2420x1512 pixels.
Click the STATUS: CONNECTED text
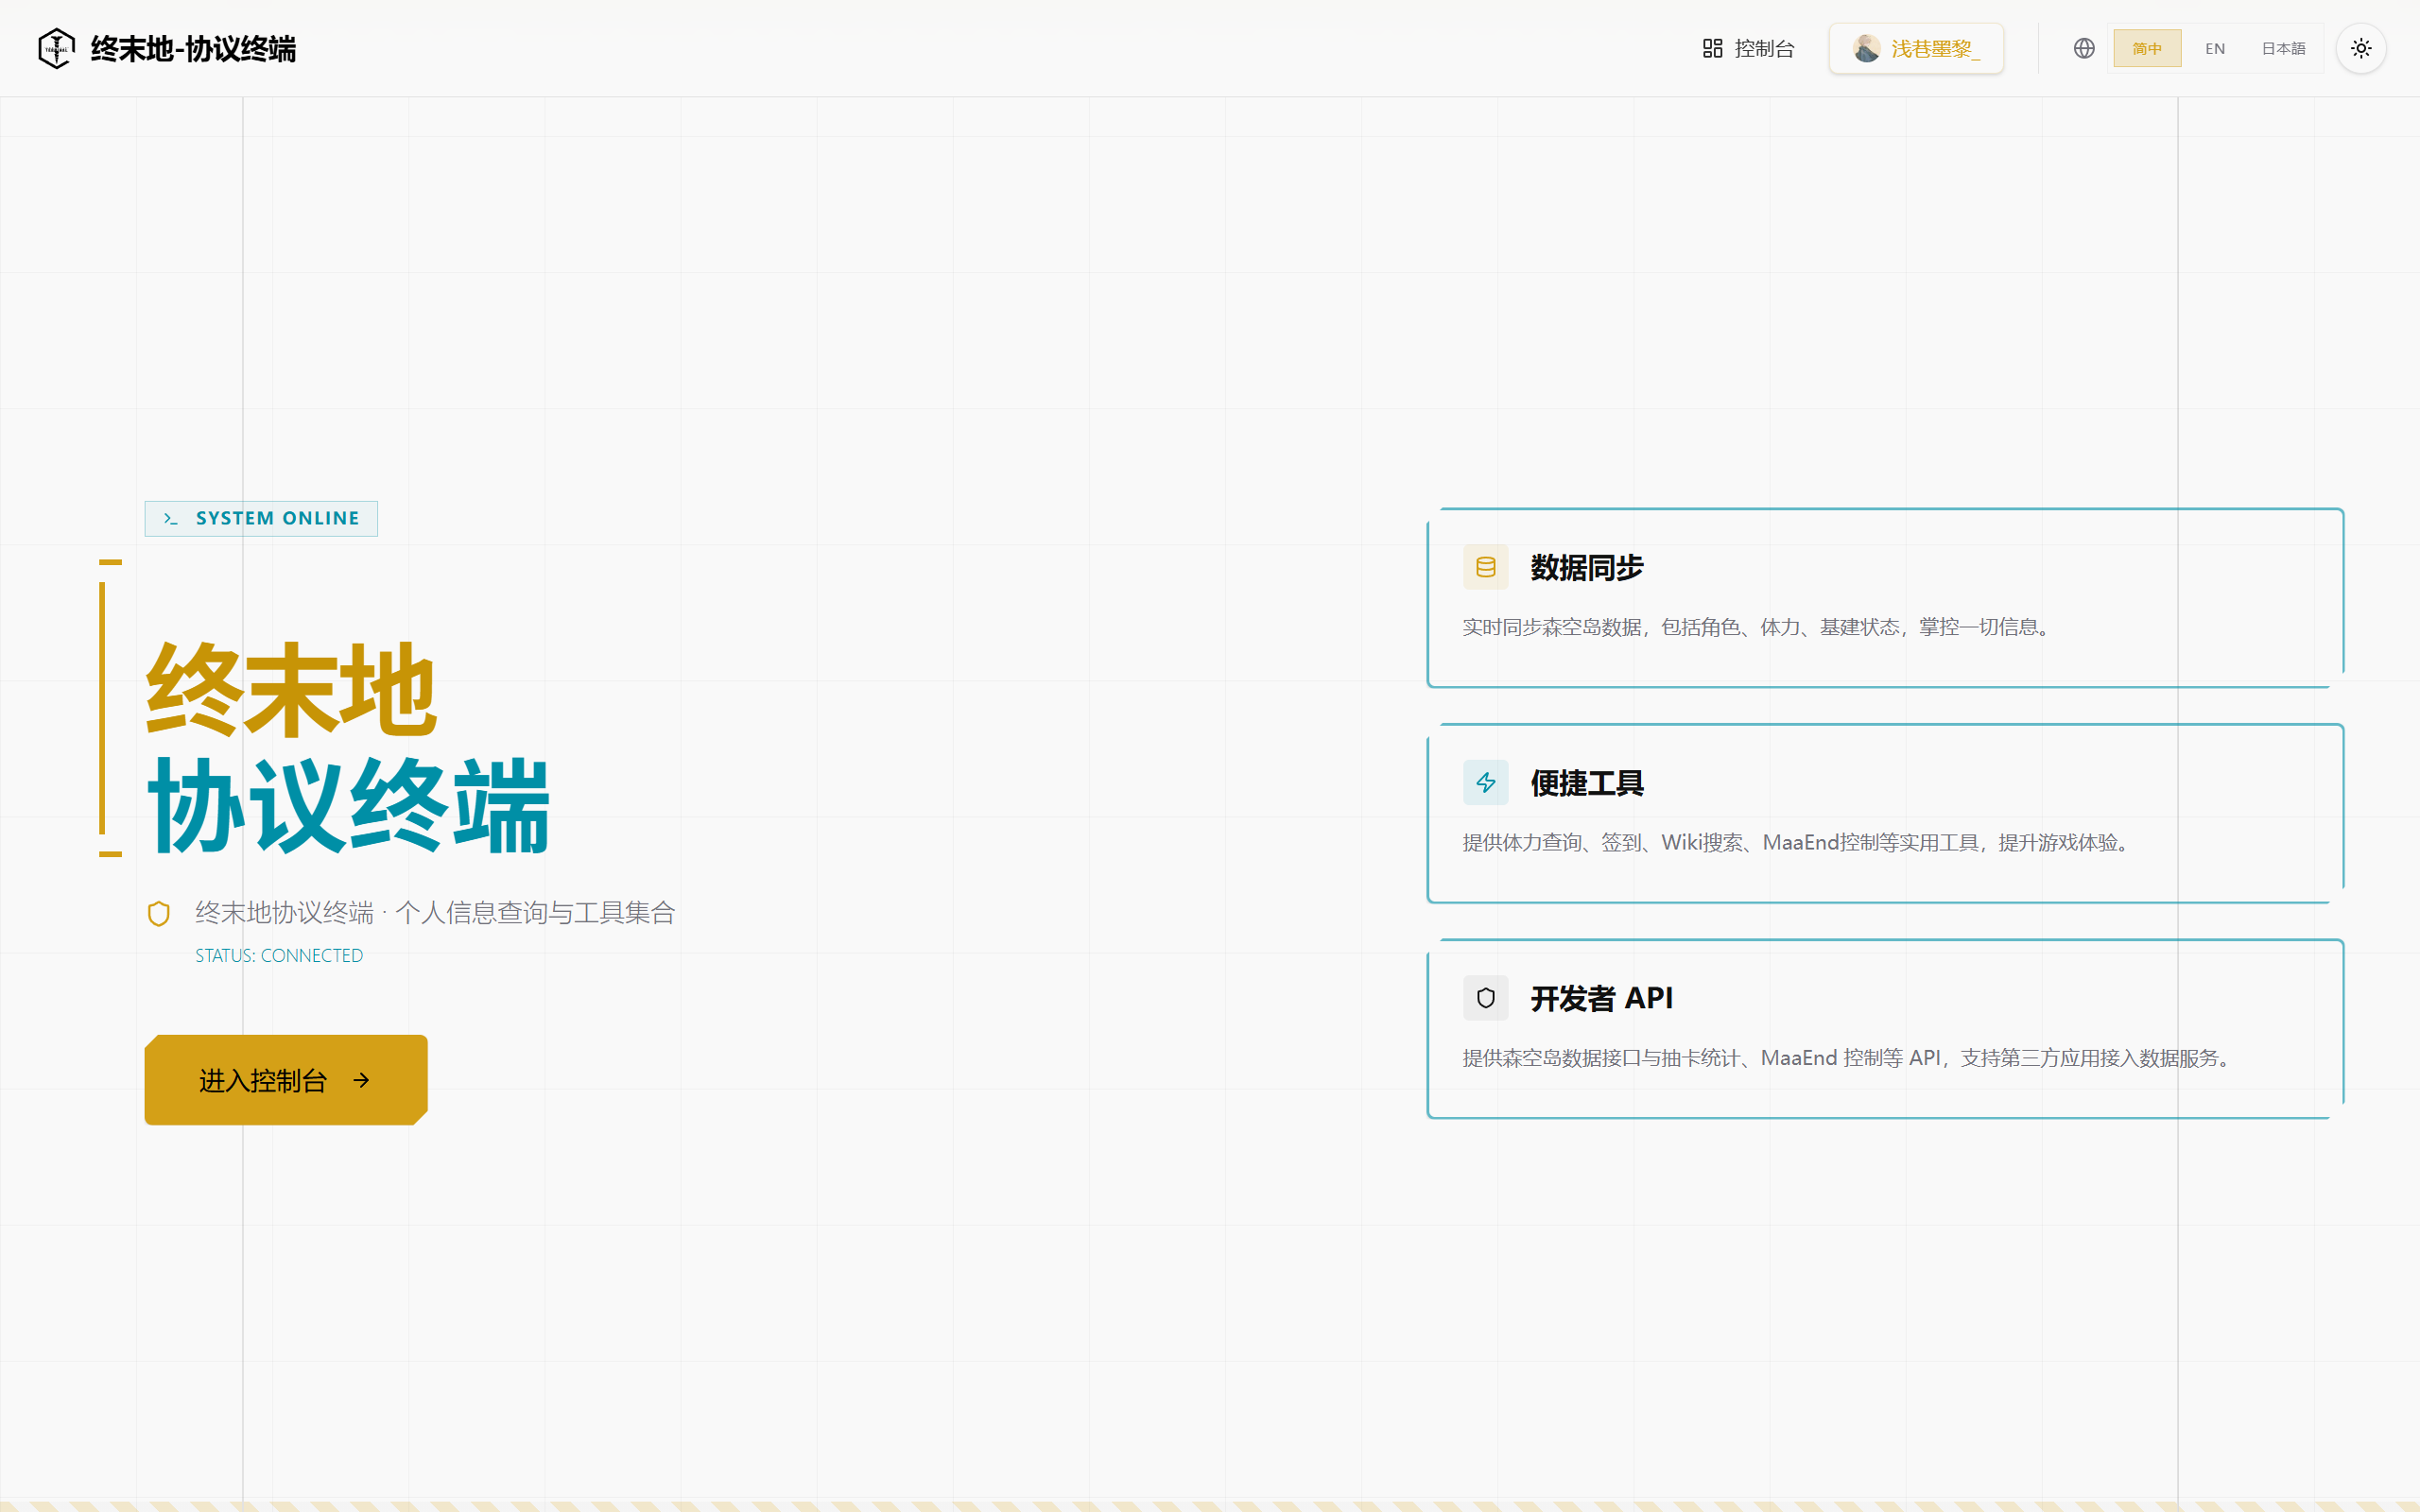point(279,955)
